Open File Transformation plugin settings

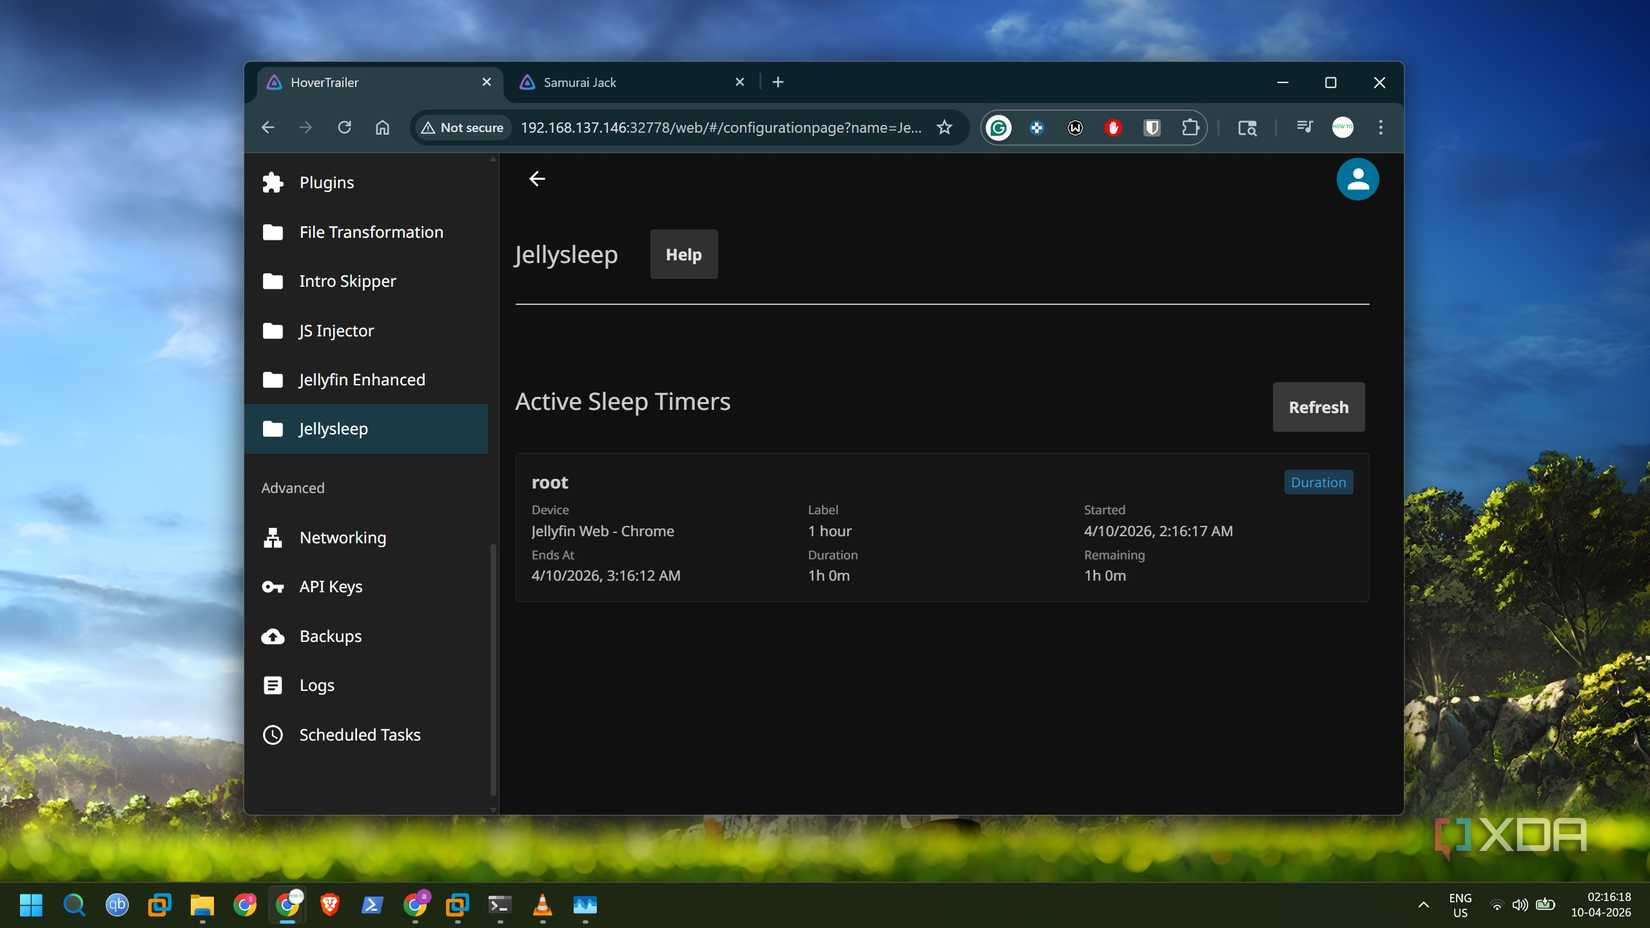pos(366,232)
